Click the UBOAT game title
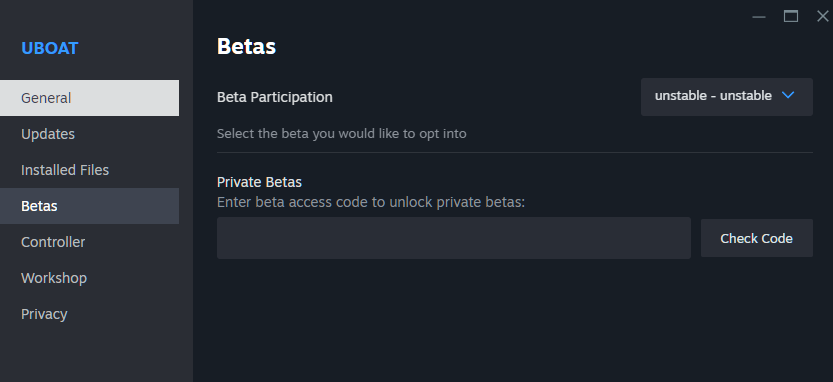Screen dimensions: 833x382 tap(49, 48)
